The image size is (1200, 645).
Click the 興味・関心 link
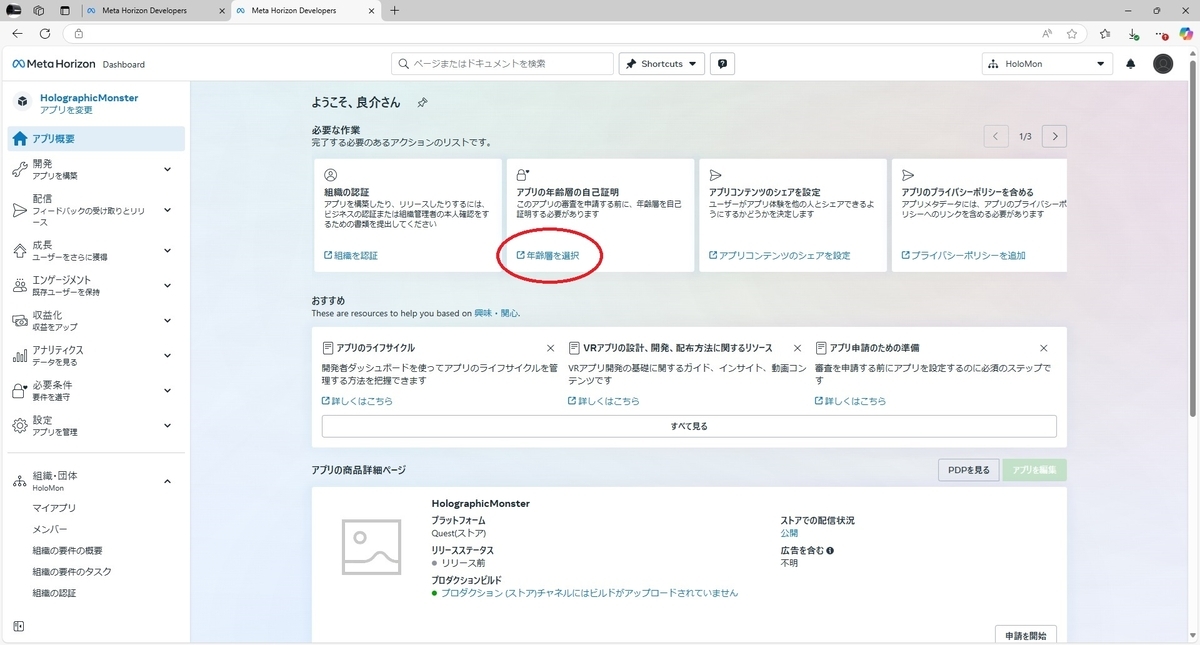pyautogui.click(x=497, y=313)
